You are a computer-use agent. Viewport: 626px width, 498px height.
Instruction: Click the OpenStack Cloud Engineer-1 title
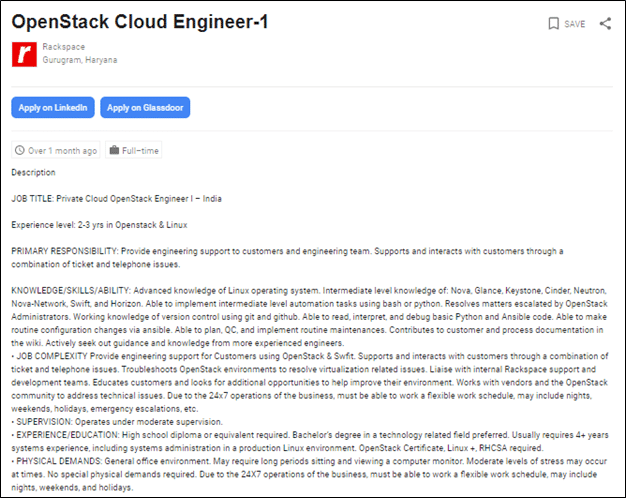[x=140, y=22]
